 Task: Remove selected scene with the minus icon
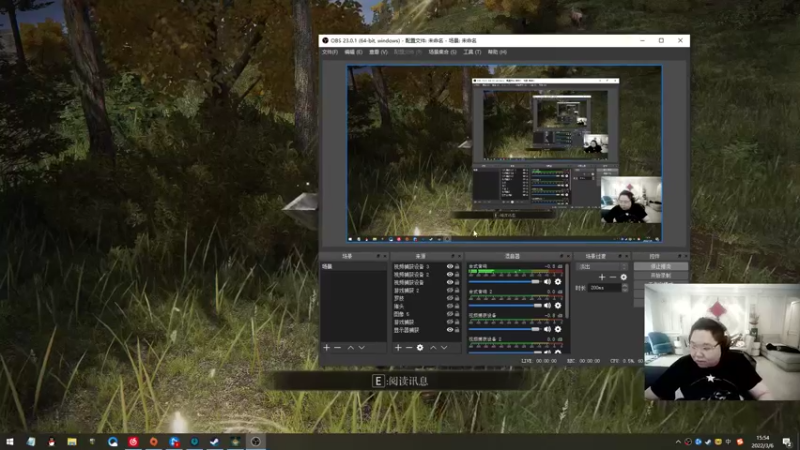(337, 347)
